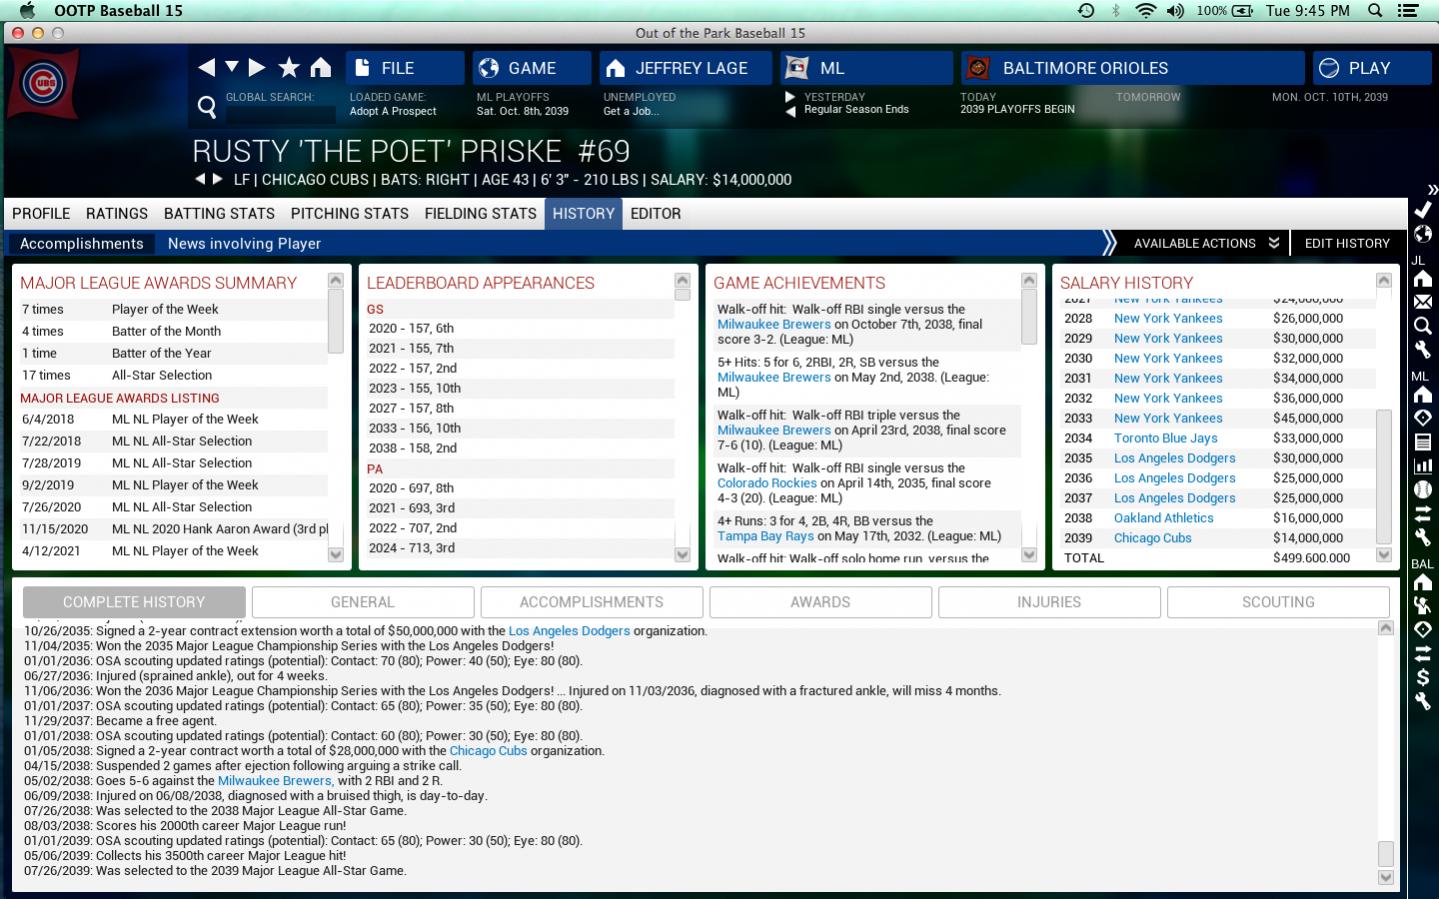Click the diamond icon under BAL

(1423, 630)
